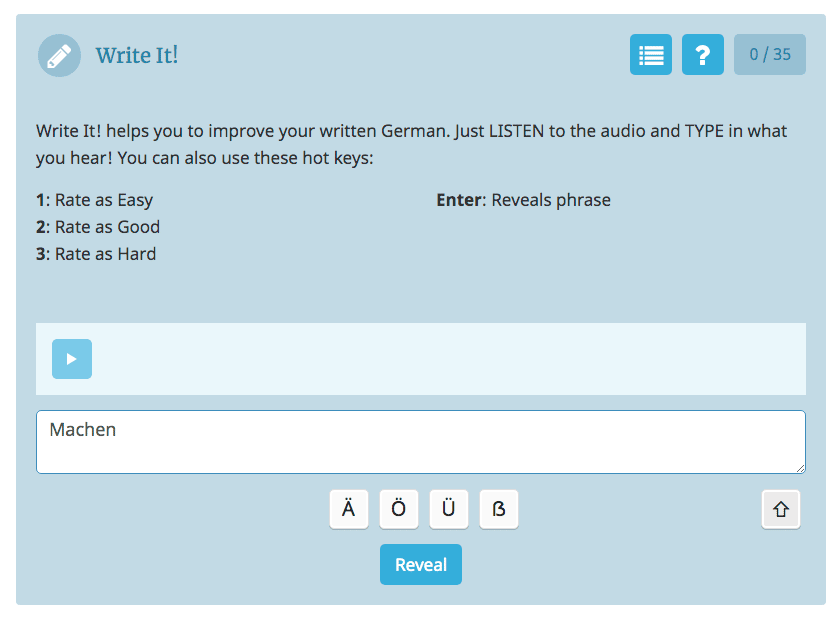Click the "Rate as Hard" hot key hint
Image resolution: width=838 pixels, height=619 pixels.
click(96, 254)
